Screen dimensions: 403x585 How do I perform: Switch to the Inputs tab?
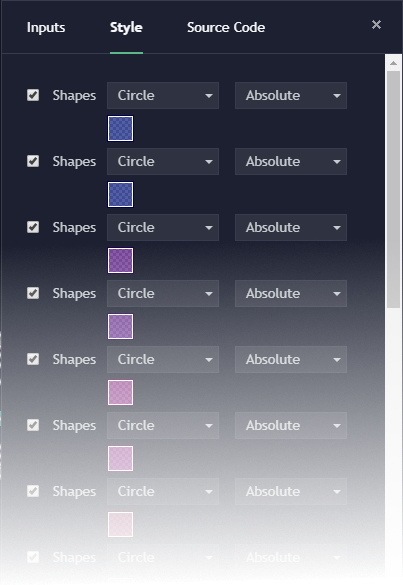tap(46, 28)
